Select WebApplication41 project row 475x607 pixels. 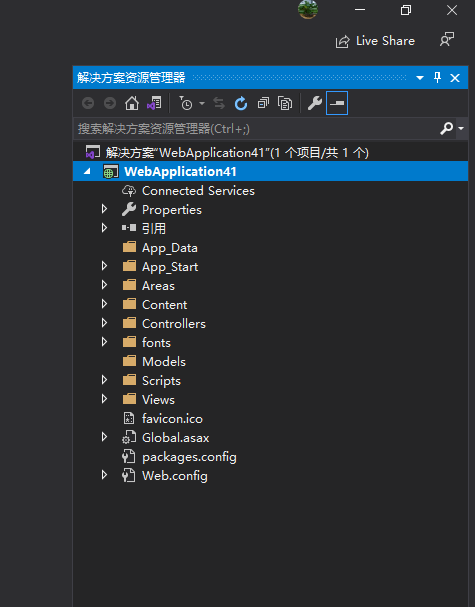pyautogui.click(x=270, y=171)
